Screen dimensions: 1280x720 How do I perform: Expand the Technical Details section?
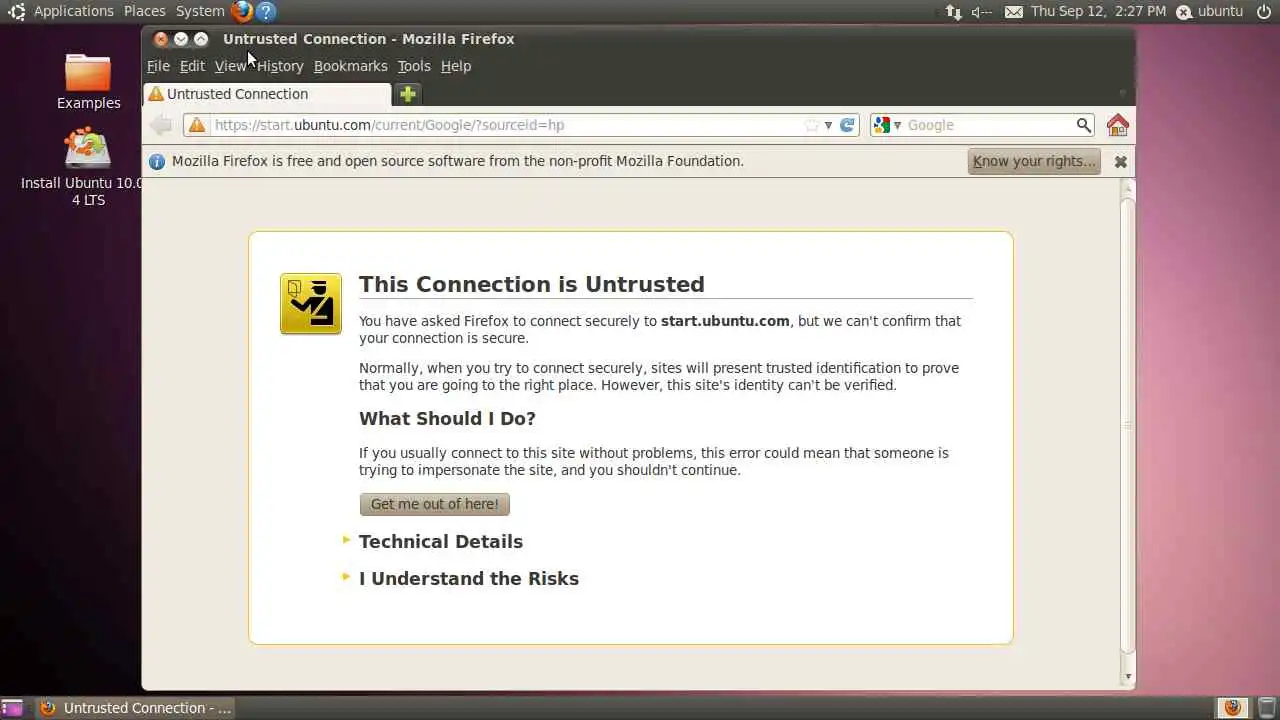[x=441, y=541]
